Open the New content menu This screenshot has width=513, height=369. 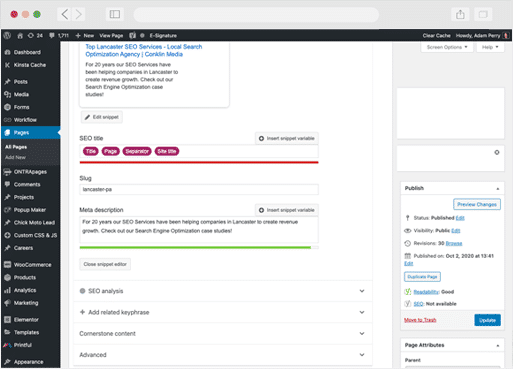coord(85,35)
